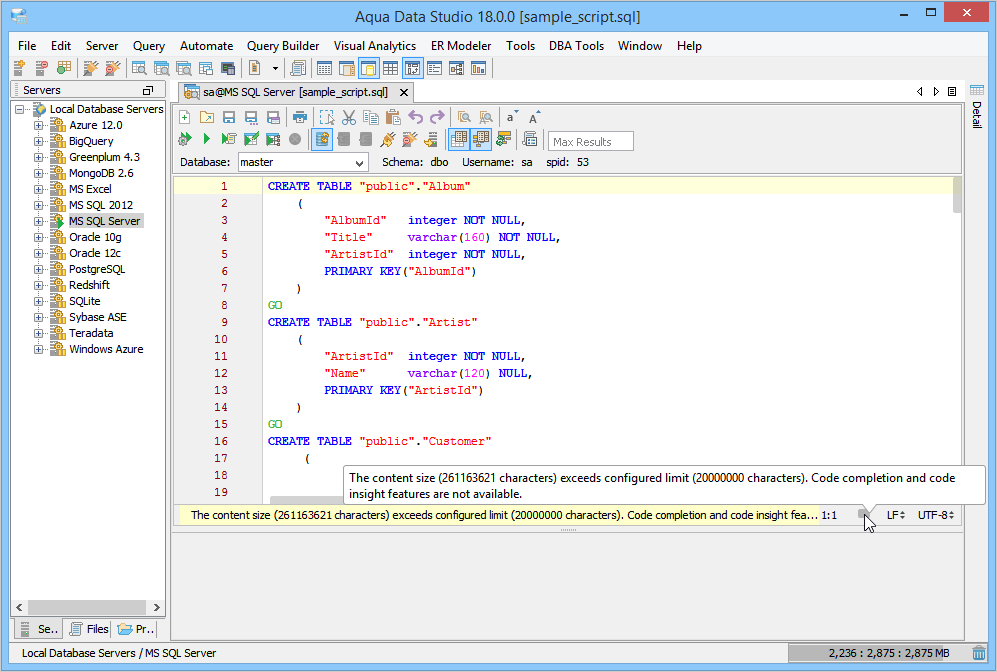The width and height of the screenshot is (997, 672).
Task: Convert text to lowercase with 'a' icon
Action: tap(511, 117)
